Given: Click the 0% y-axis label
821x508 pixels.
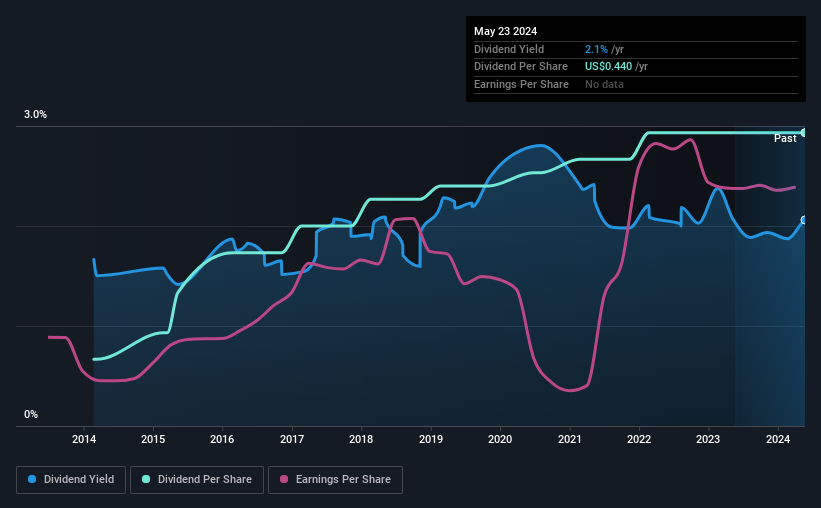Looking at the screenshot, I should pos(31,414).
